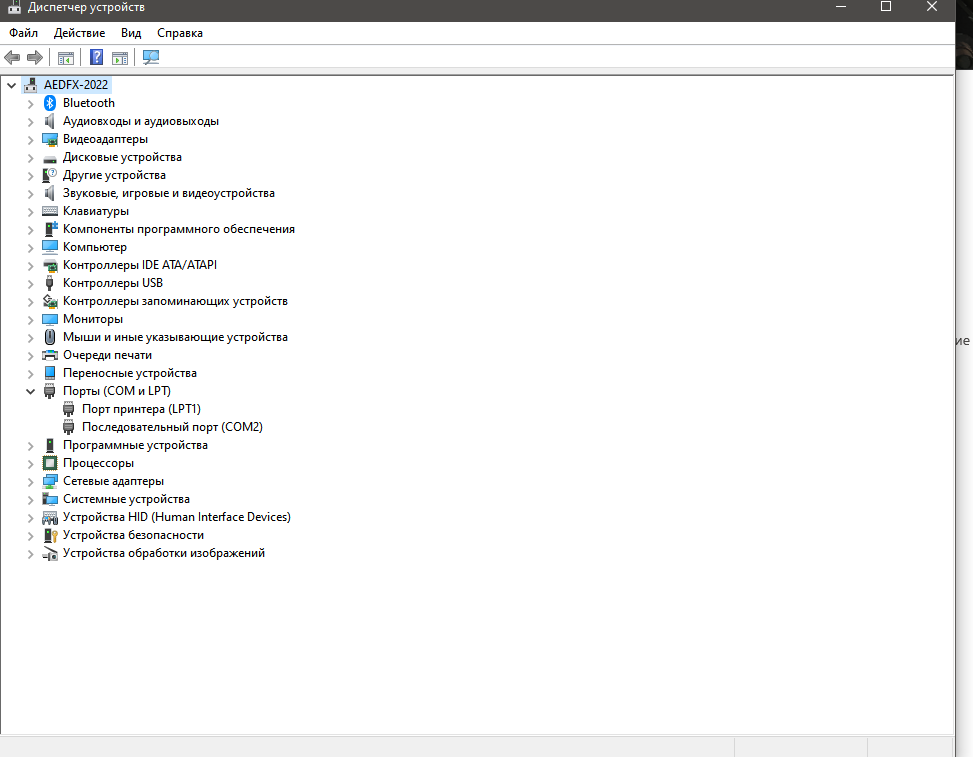Viewport: 973px width, 757px height.
Task: Click the Клавиатуры keyboard icon
Action: coord(50,211)
